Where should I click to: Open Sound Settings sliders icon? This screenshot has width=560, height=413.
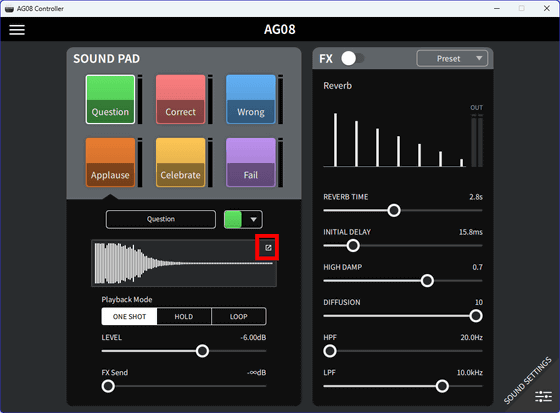(x=543, y=396)
